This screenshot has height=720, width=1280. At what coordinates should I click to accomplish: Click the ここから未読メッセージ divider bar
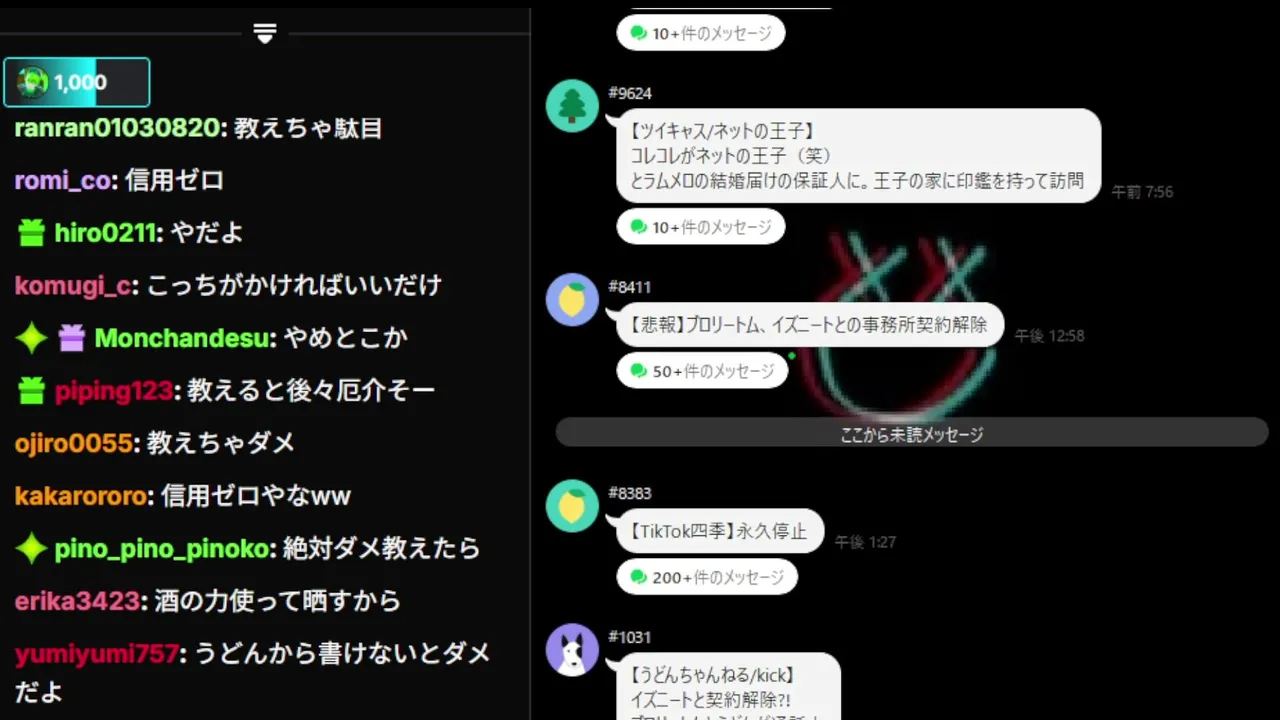coord(912,433)
